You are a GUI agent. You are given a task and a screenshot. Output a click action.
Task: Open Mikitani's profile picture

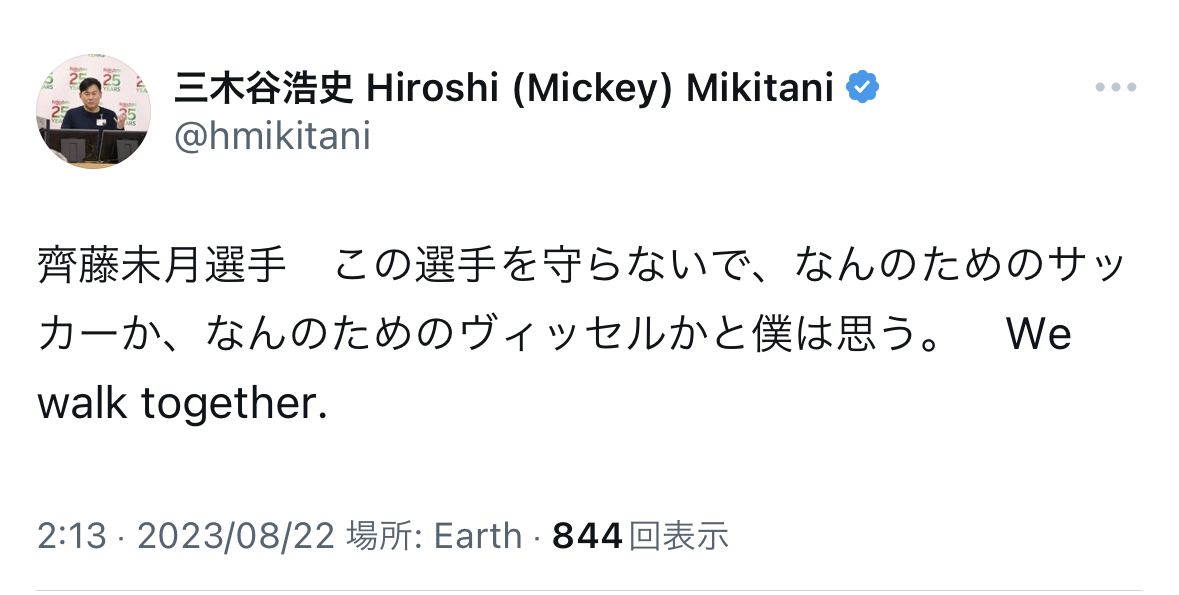coord(94,111)
